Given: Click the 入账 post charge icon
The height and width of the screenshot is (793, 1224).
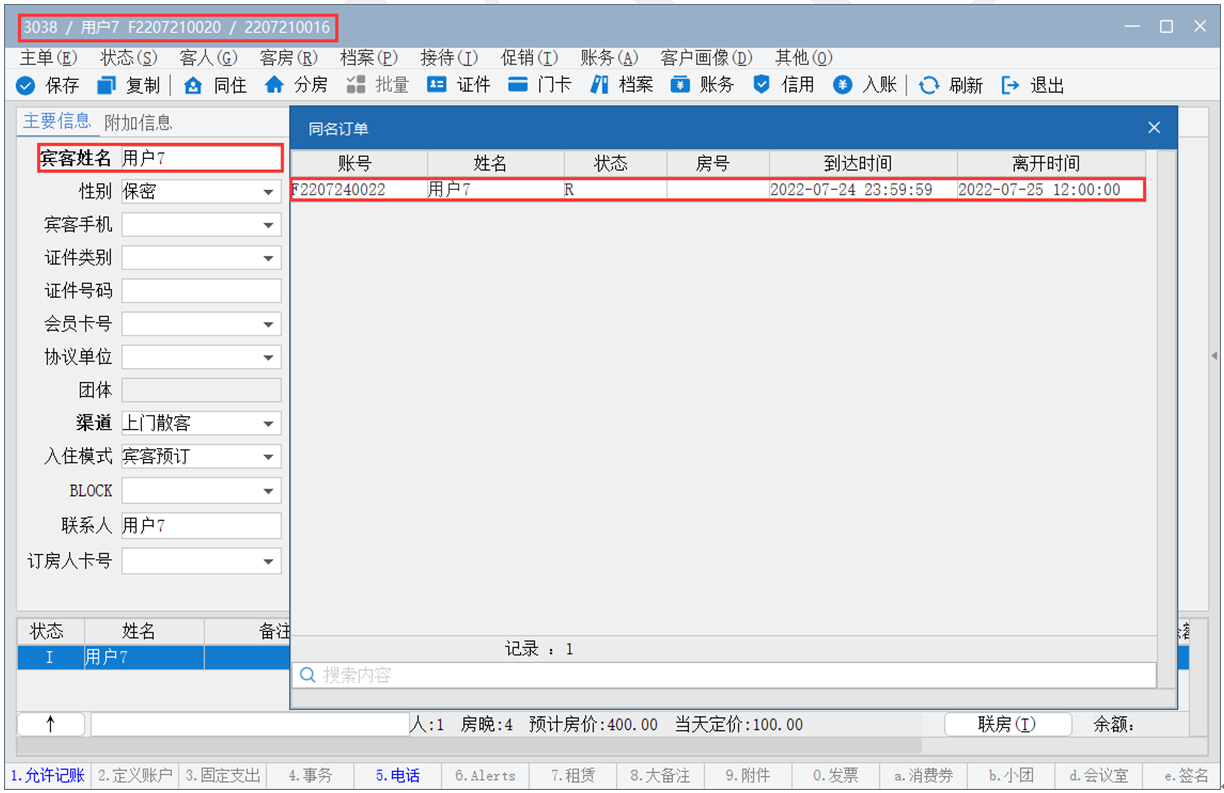Looking at the screenshot, I should coord(843,85).
